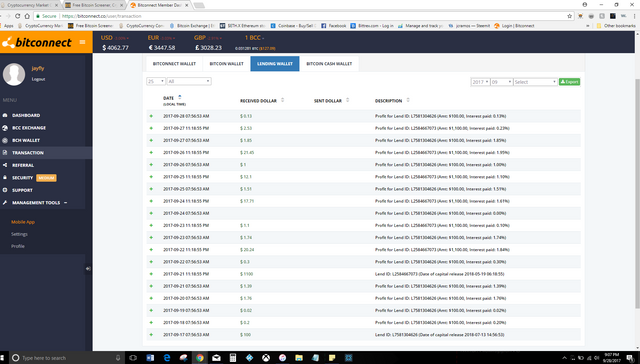This screenshot has width=640, height=364.
Task: Open Other bookmarks folder
Action: 616,26
